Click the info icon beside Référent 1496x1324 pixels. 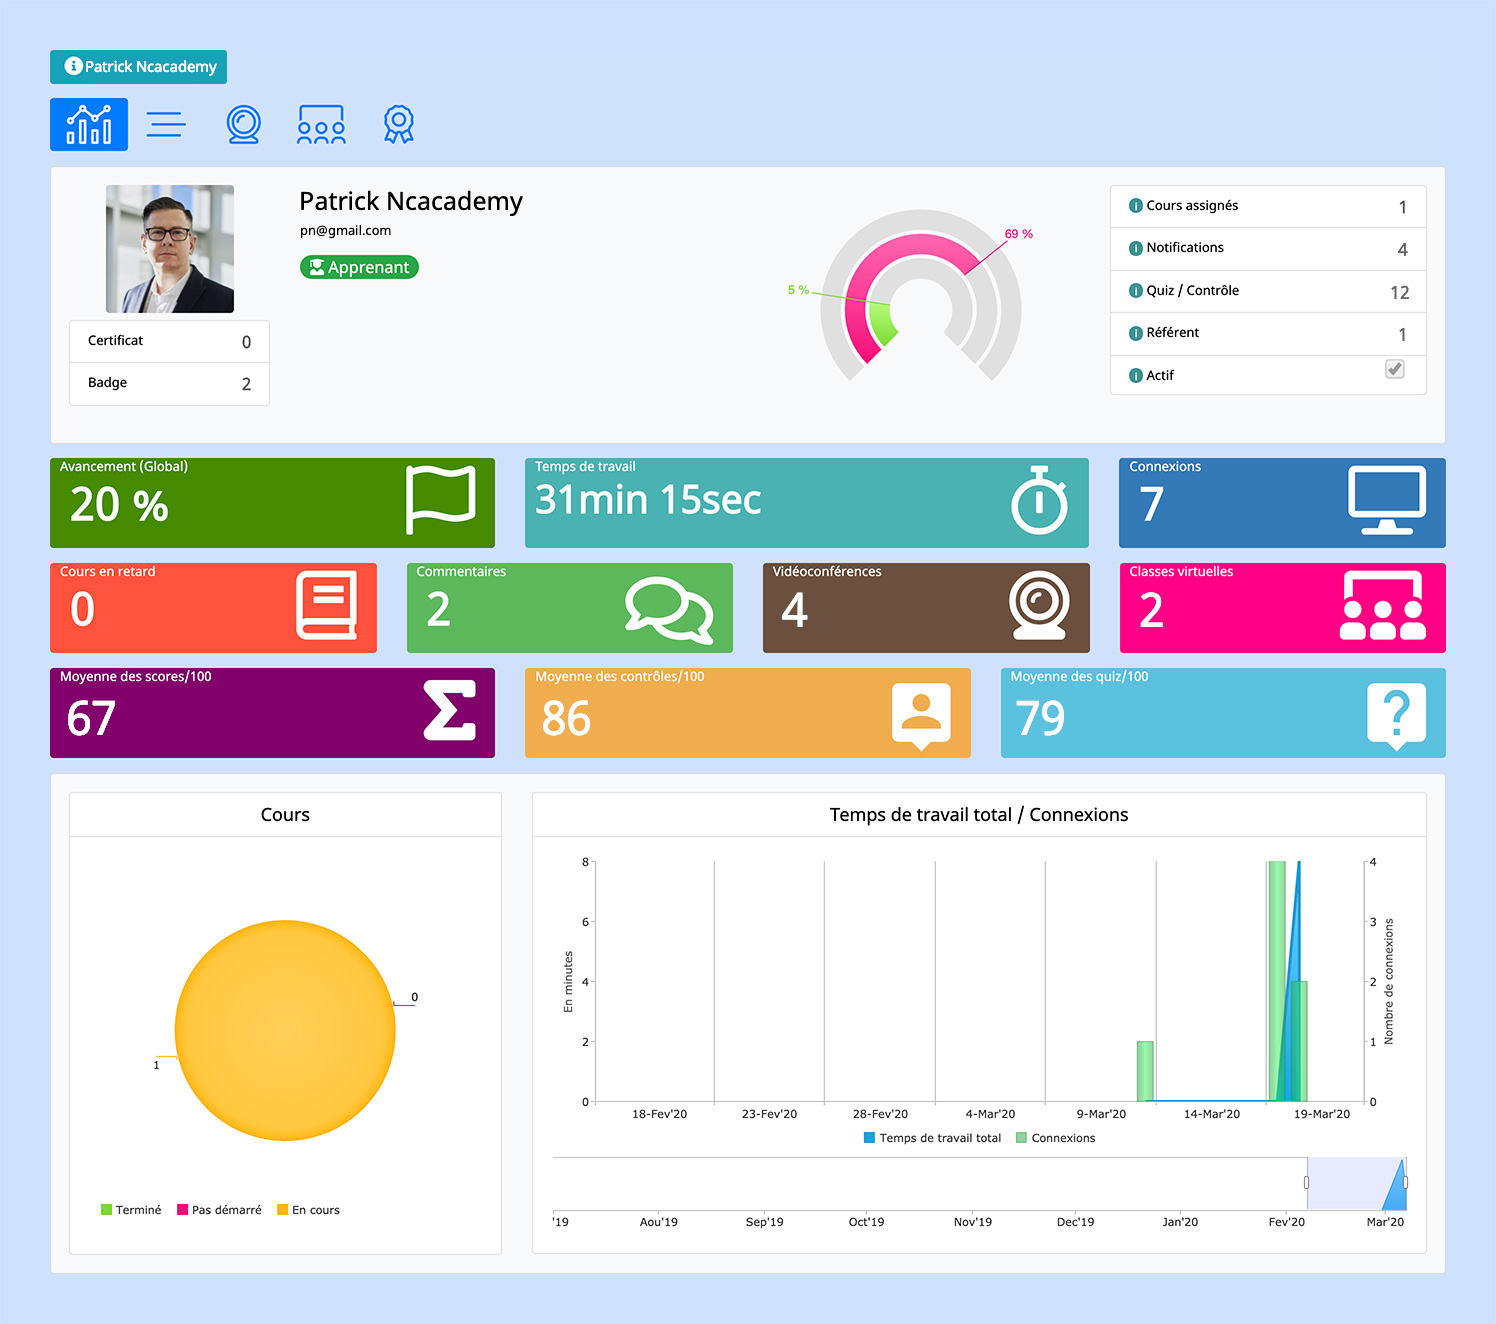1136,333
